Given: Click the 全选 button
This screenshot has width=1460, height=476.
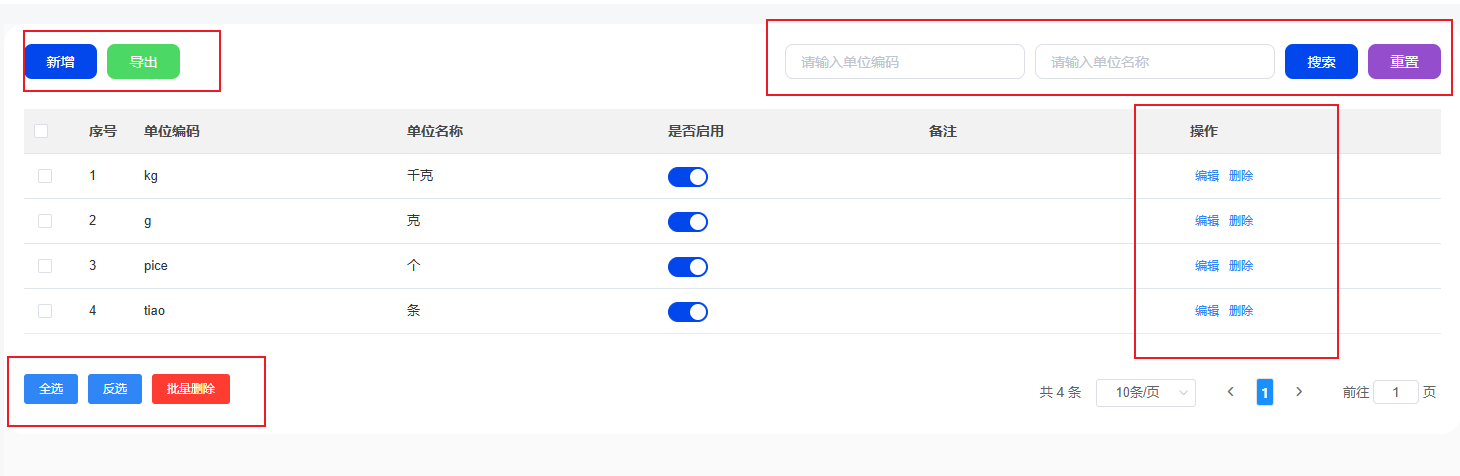Looking at the screenshot, I should (51, 389).
